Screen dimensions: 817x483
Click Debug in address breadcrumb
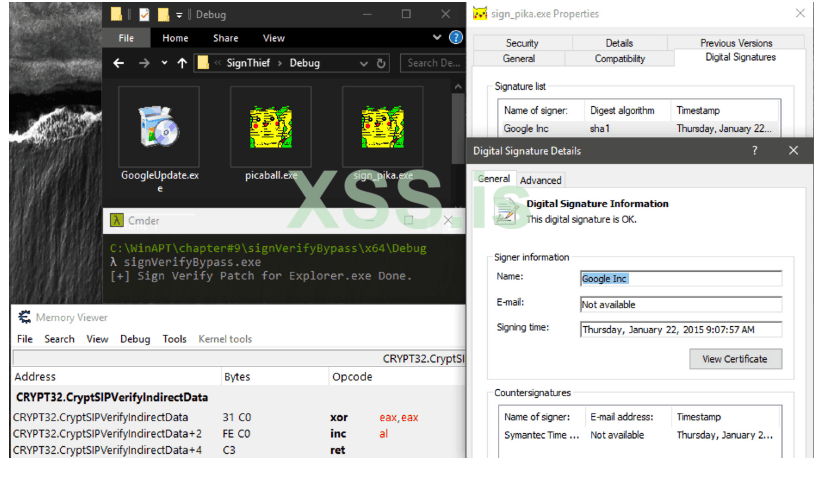305,63
